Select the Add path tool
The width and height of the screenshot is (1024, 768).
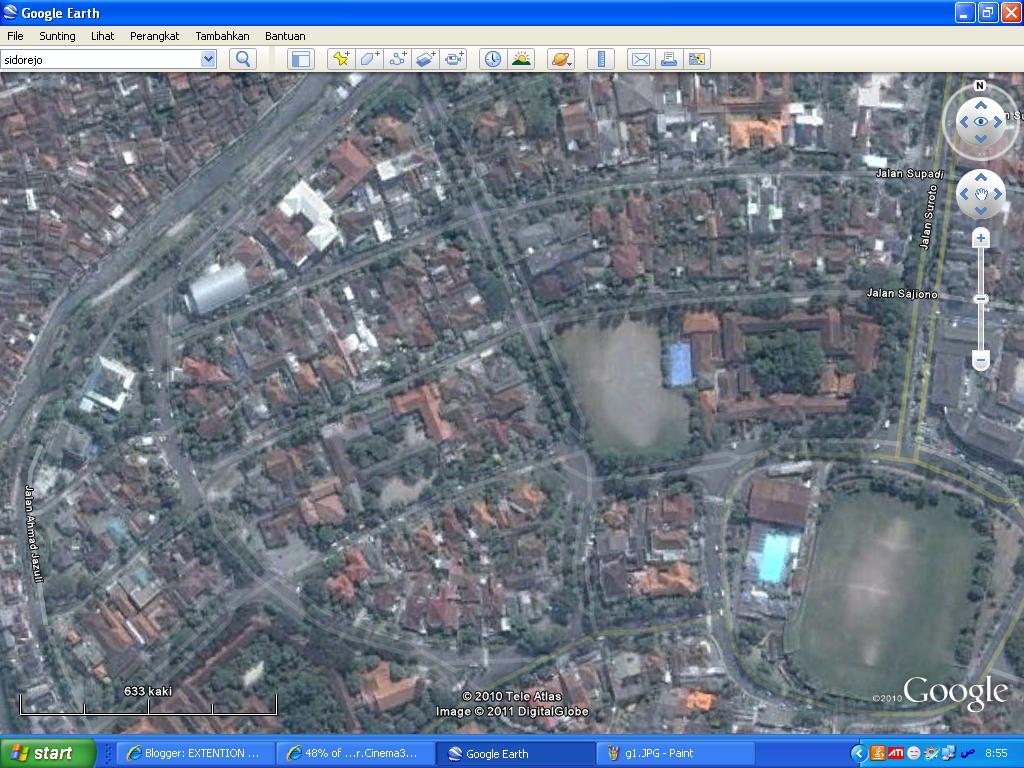pyautogui.click(x=398, y=59)
